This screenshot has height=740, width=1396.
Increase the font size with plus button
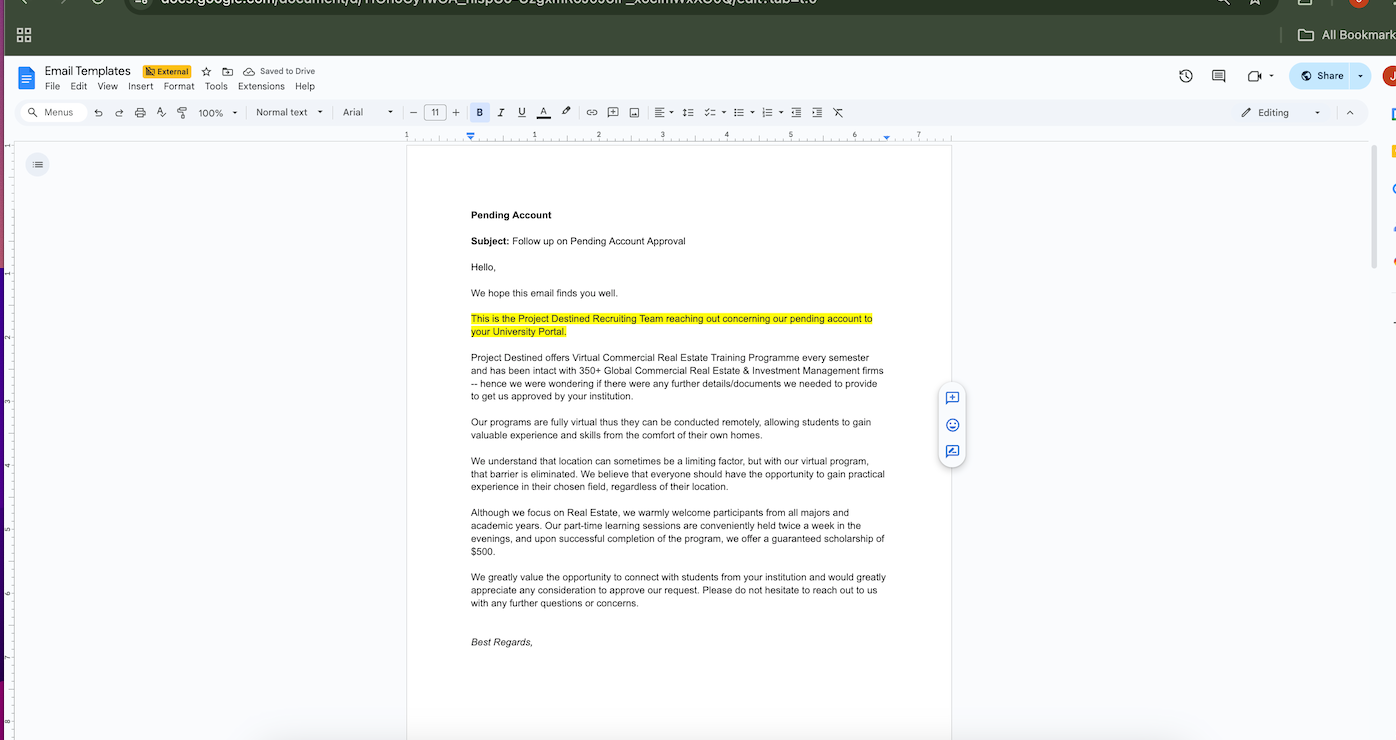point(456,113)
